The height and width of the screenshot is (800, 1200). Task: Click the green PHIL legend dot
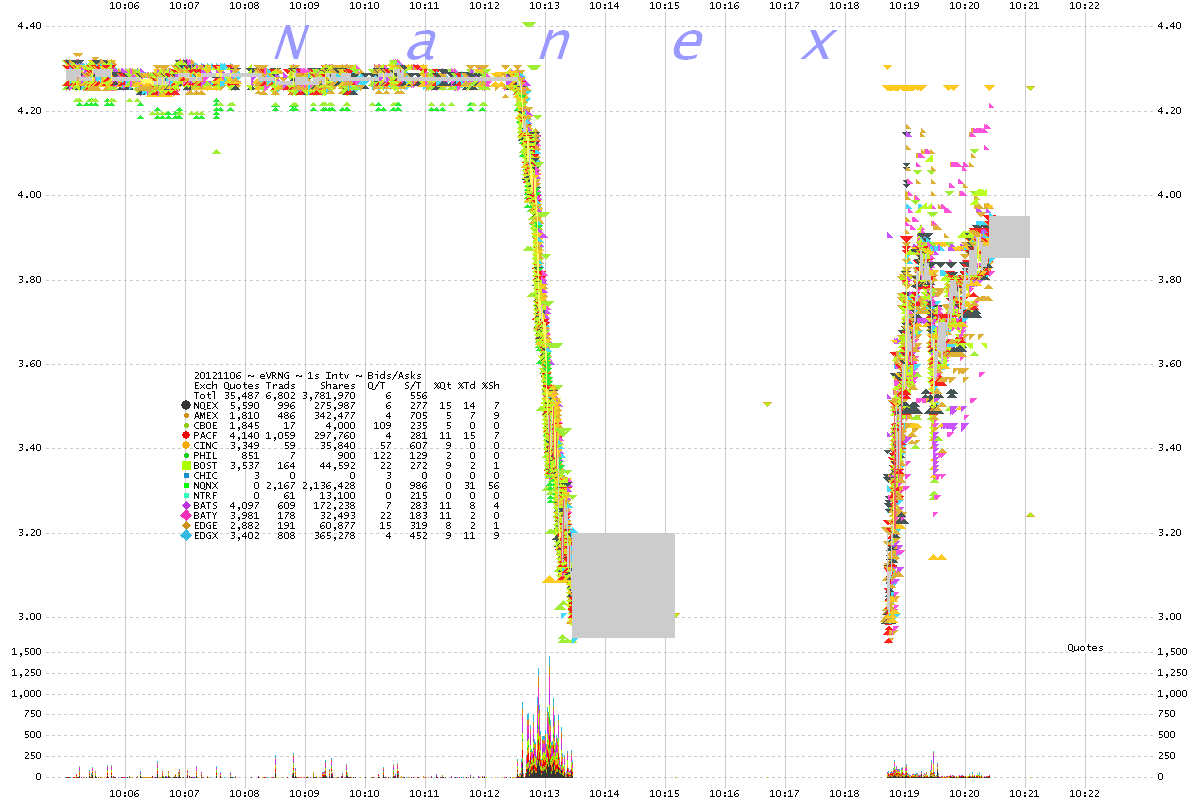point(186,455)
